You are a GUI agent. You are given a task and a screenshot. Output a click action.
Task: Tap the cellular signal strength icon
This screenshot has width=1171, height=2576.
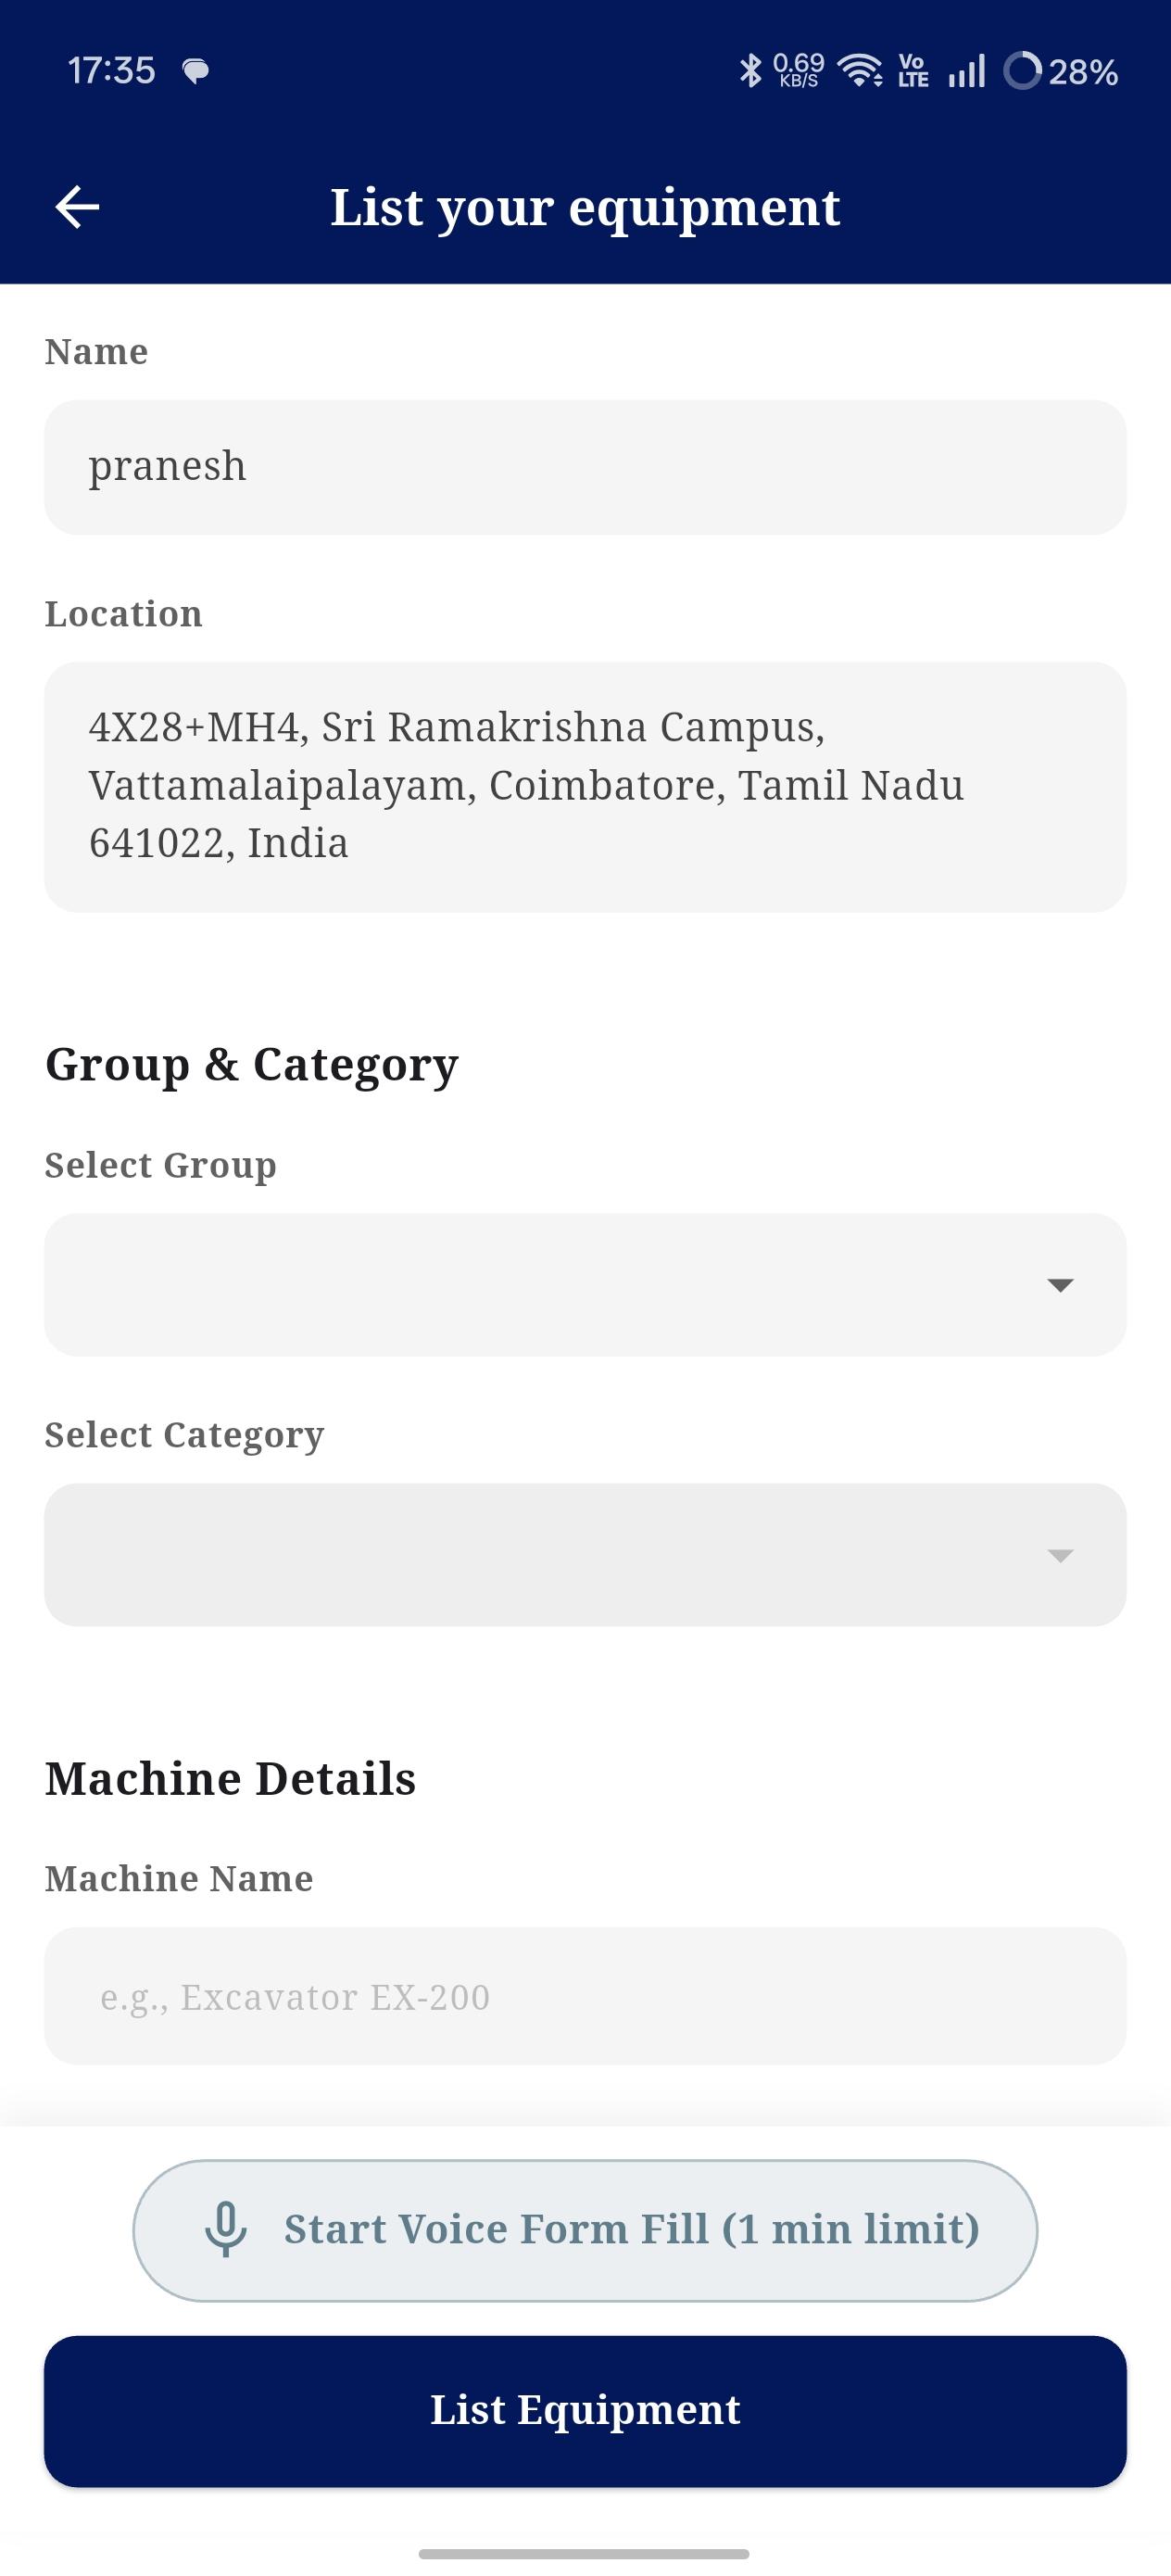pos(967,71)
